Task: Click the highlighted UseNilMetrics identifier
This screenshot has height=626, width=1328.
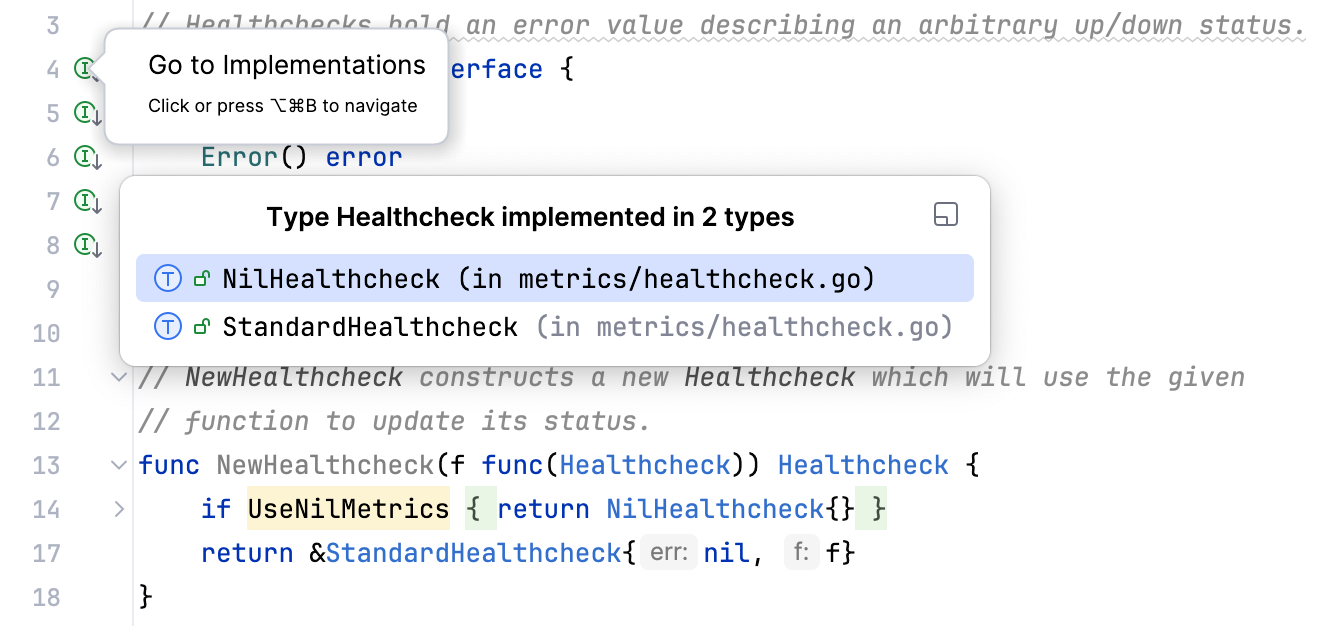Action: click(x=348, y=509)
